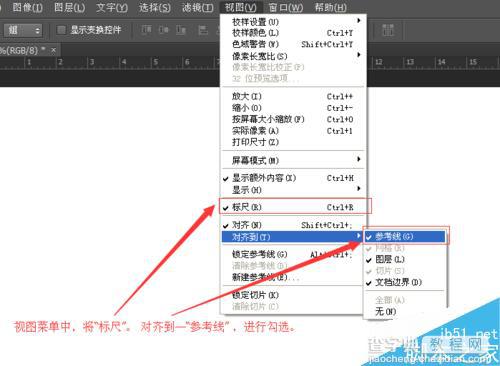Close the RGB/8 document tab

53,50
